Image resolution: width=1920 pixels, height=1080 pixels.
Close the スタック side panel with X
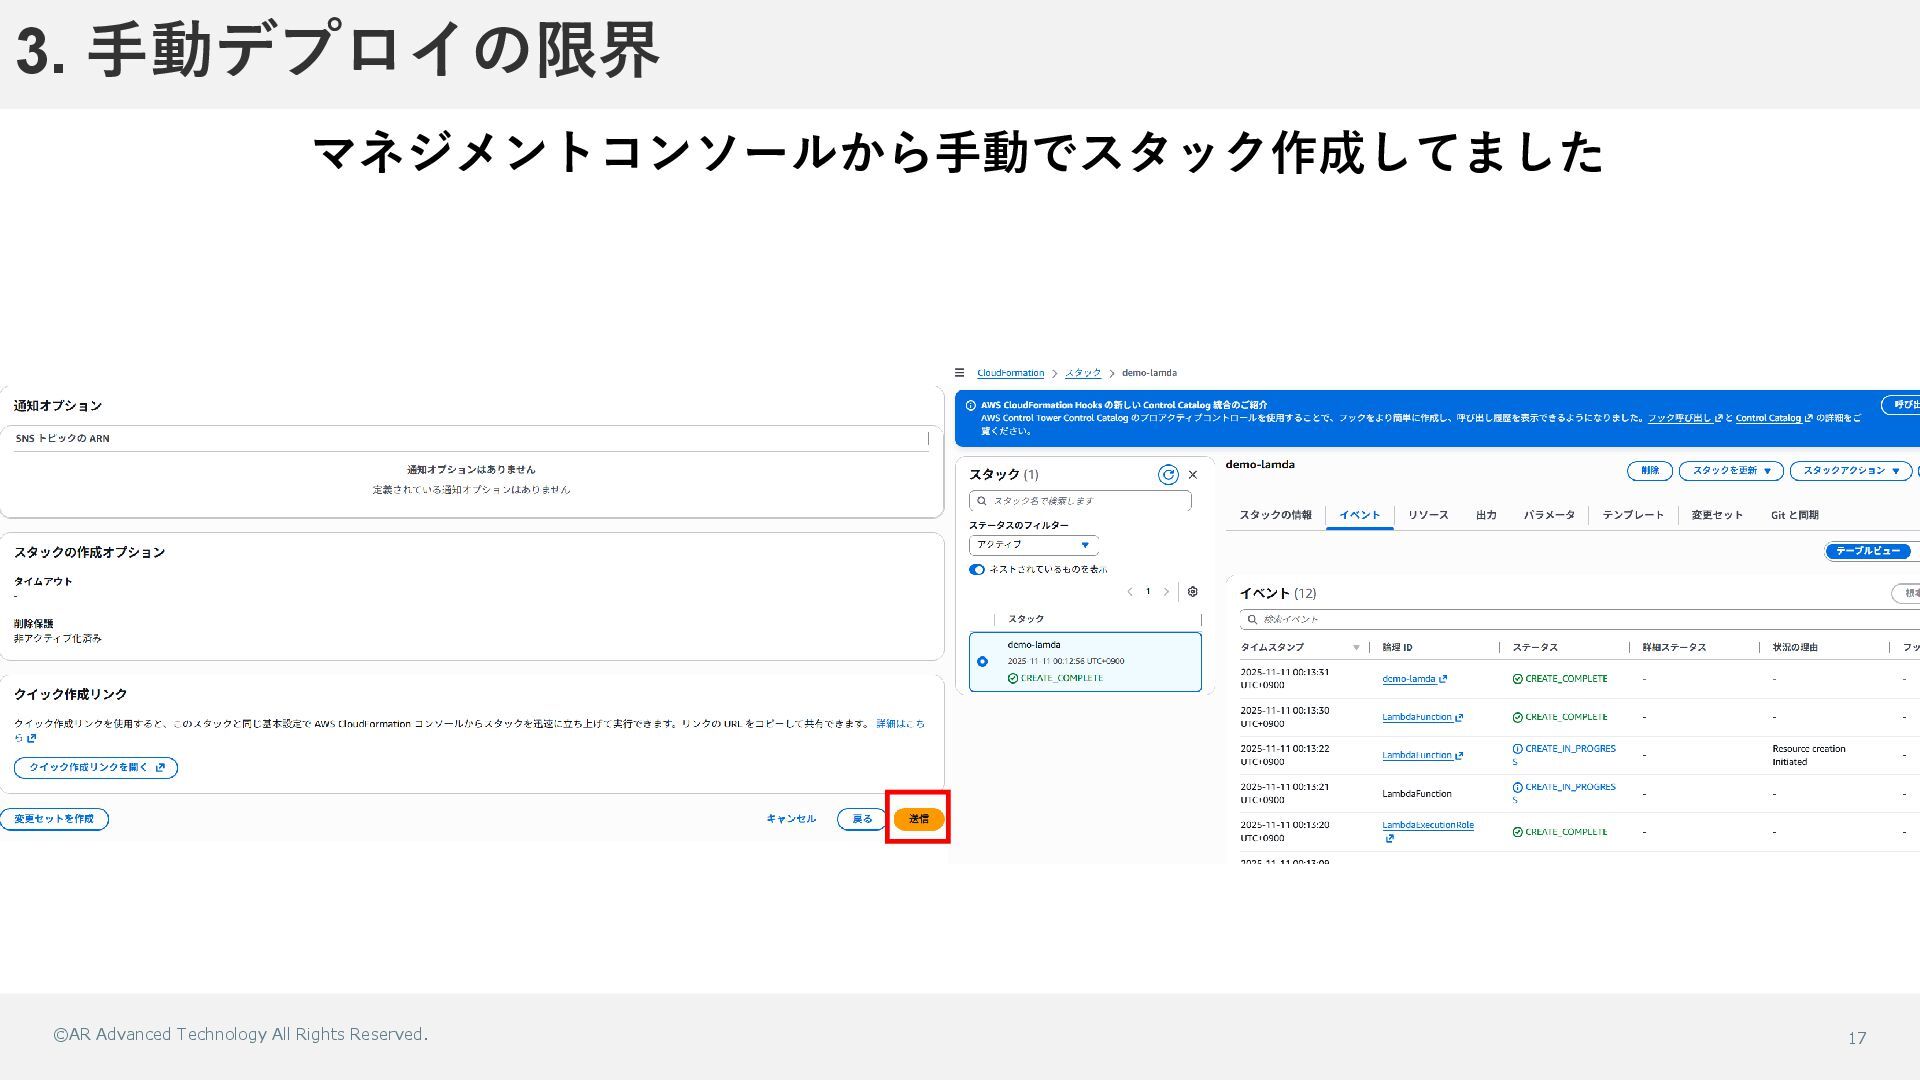(1192, 475)
